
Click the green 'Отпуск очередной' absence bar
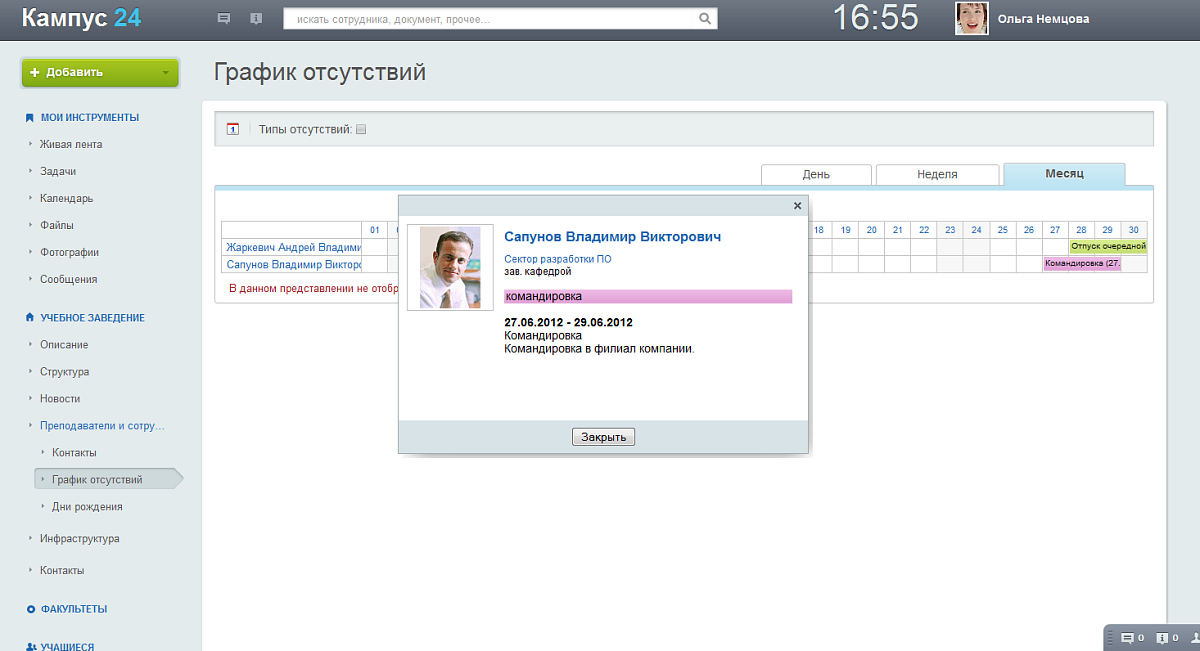point(1107,246)
